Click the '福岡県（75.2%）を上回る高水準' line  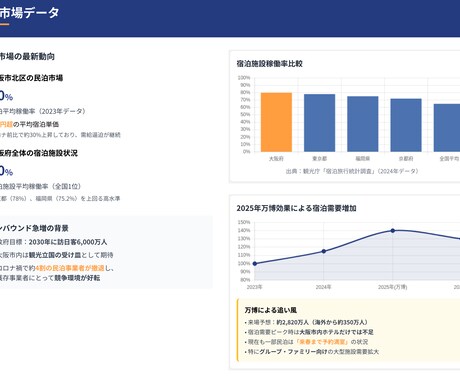pos(78,199)
